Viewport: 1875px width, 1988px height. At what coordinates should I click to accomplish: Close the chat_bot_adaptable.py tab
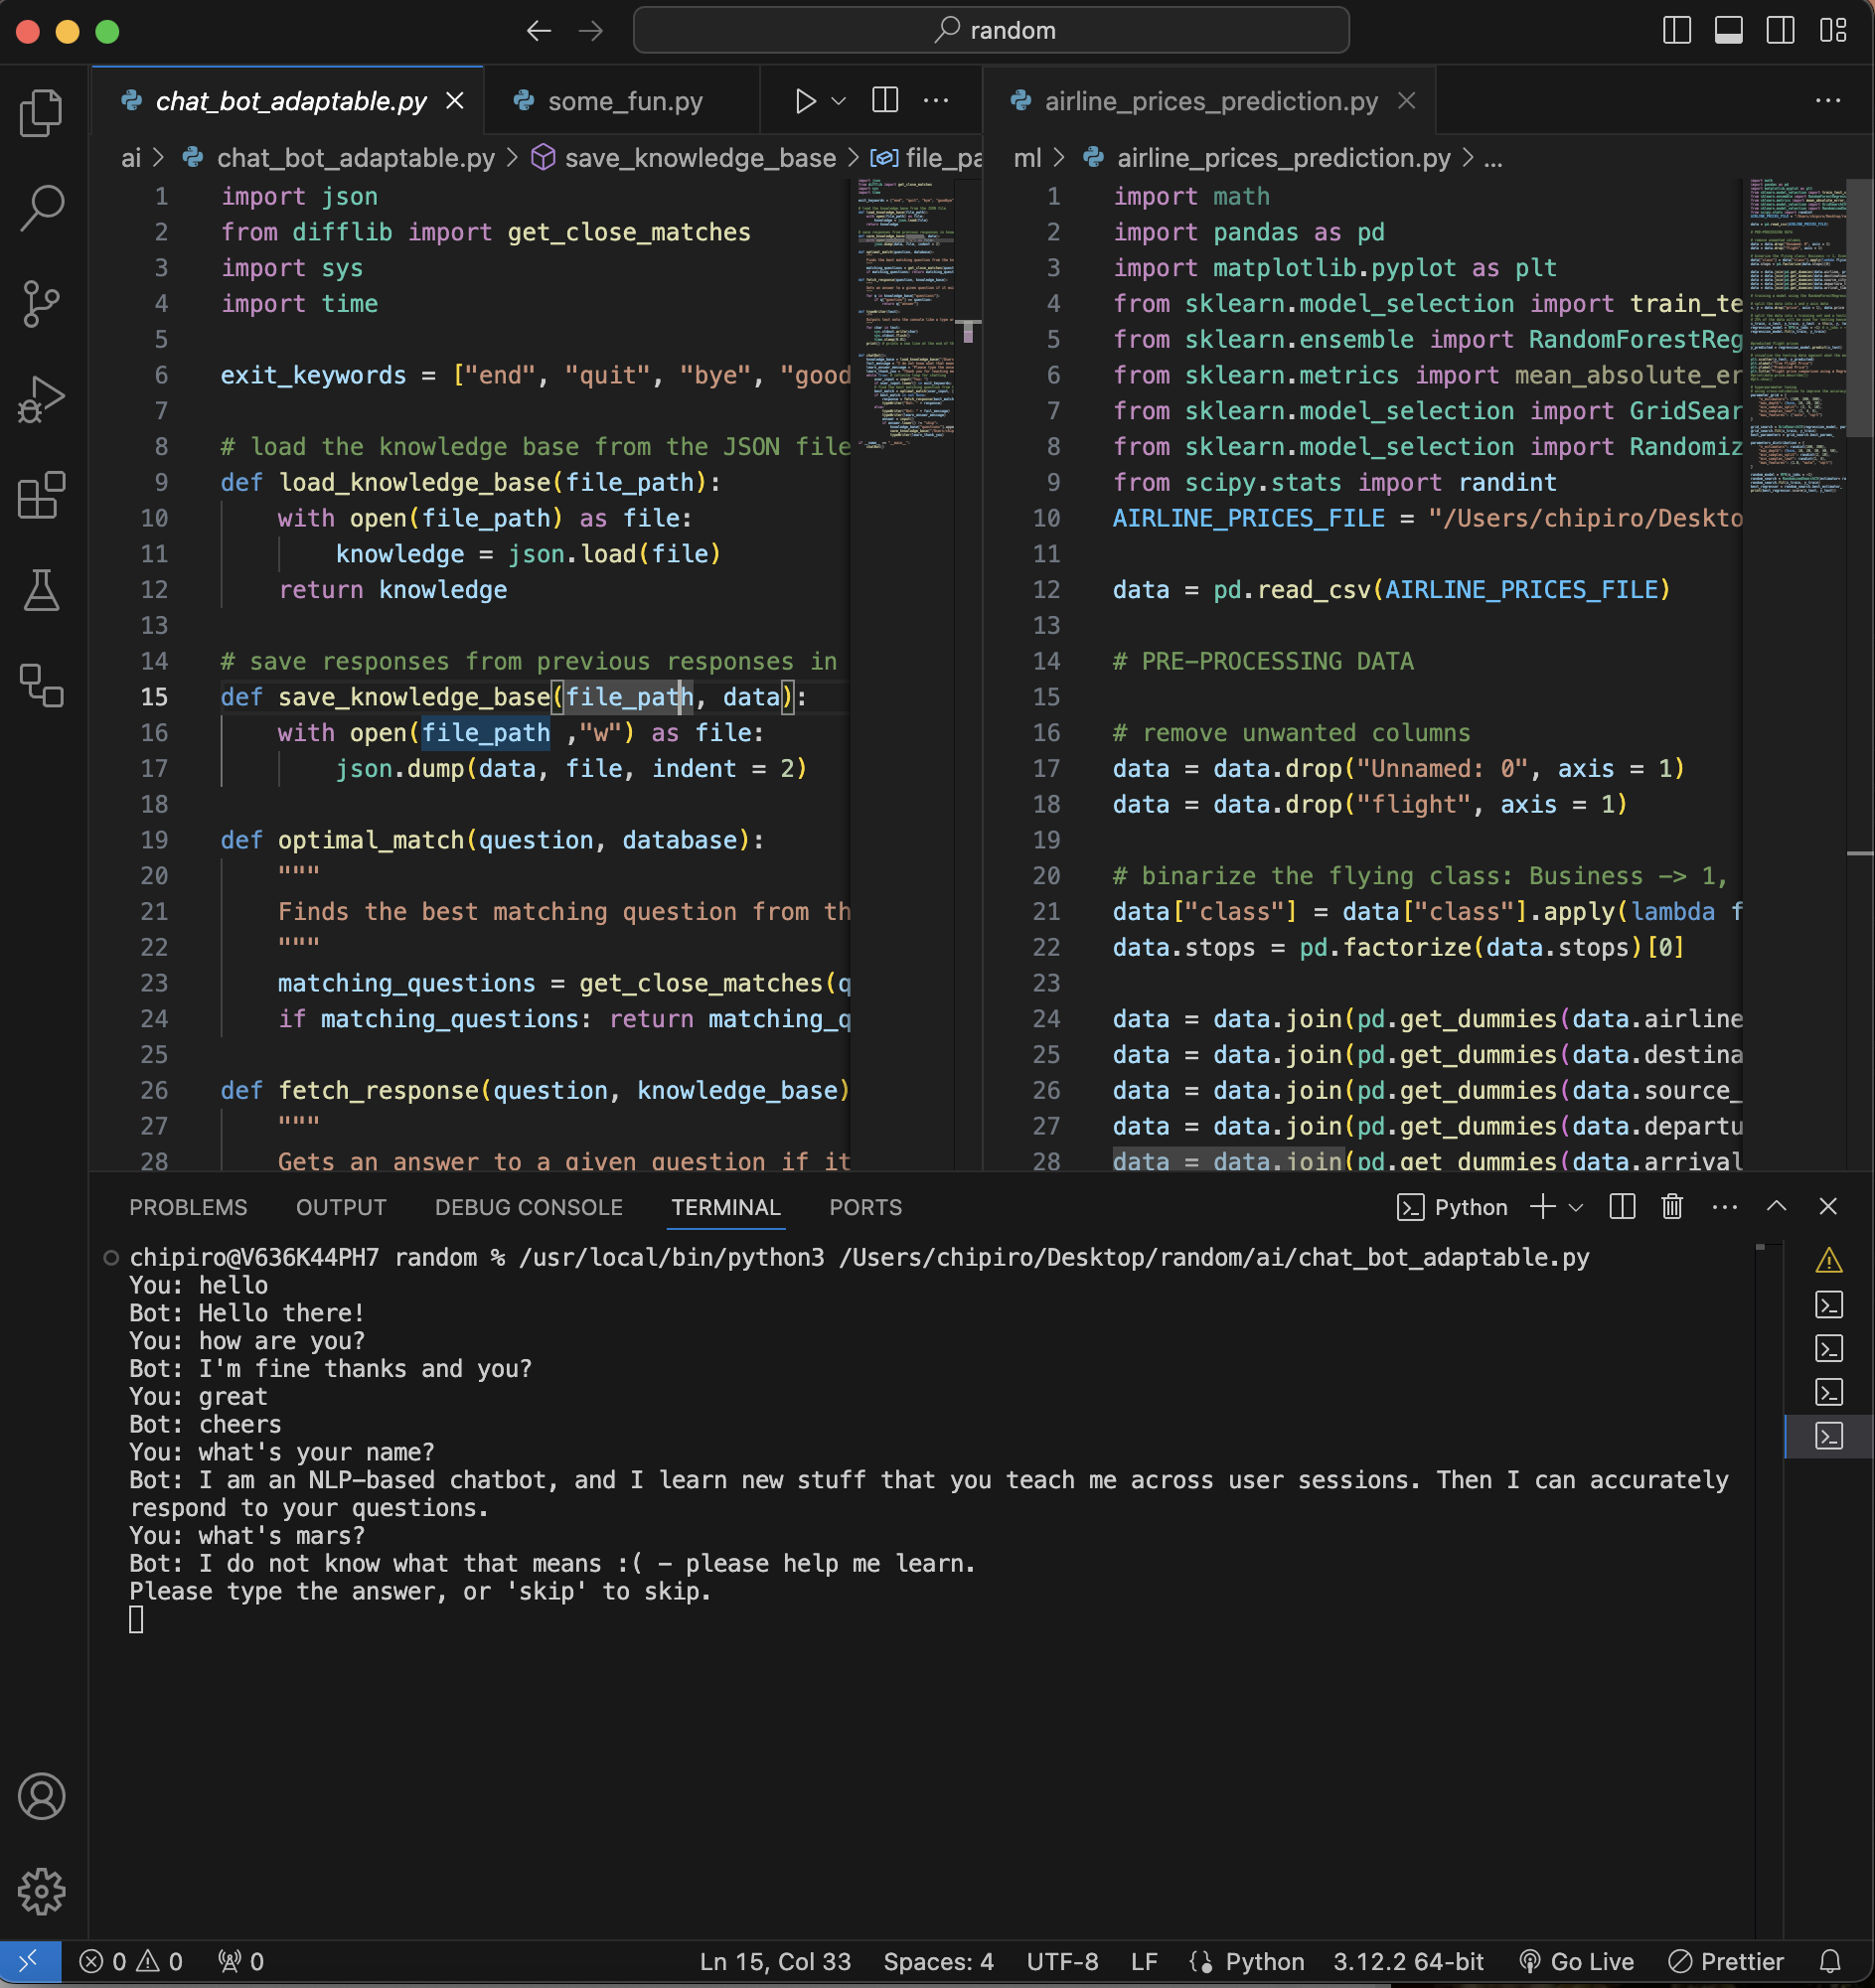tap(455, 101)
